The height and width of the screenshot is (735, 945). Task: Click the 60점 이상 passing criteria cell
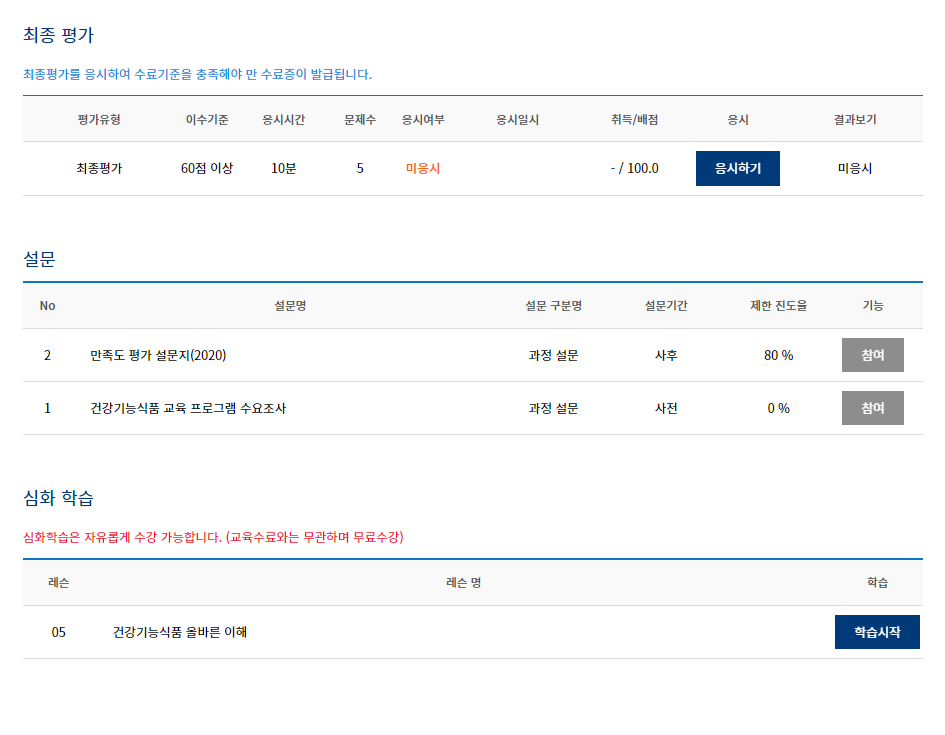207,169
